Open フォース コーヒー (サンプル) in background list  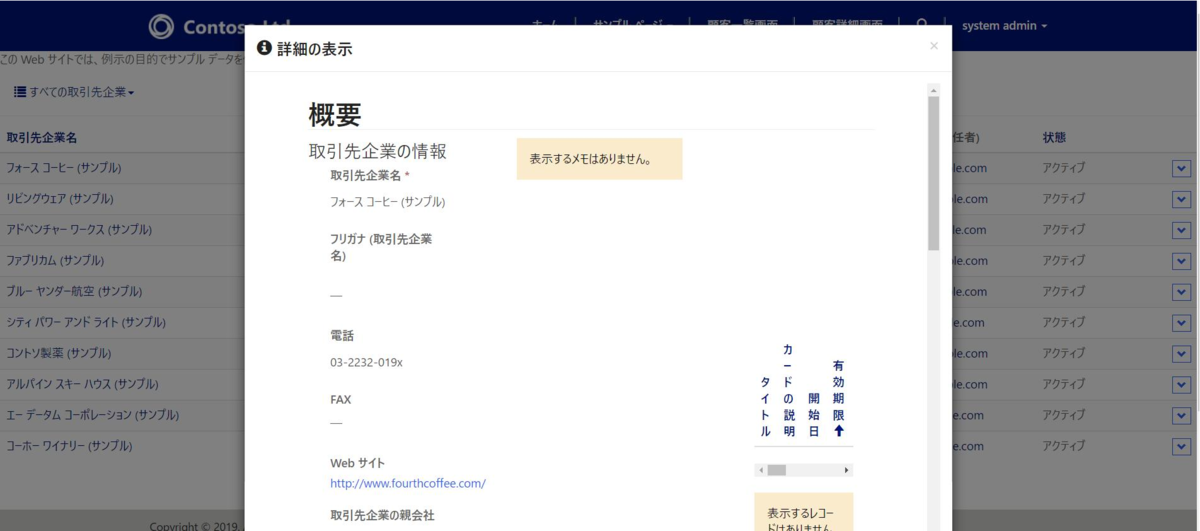(64, 168)
